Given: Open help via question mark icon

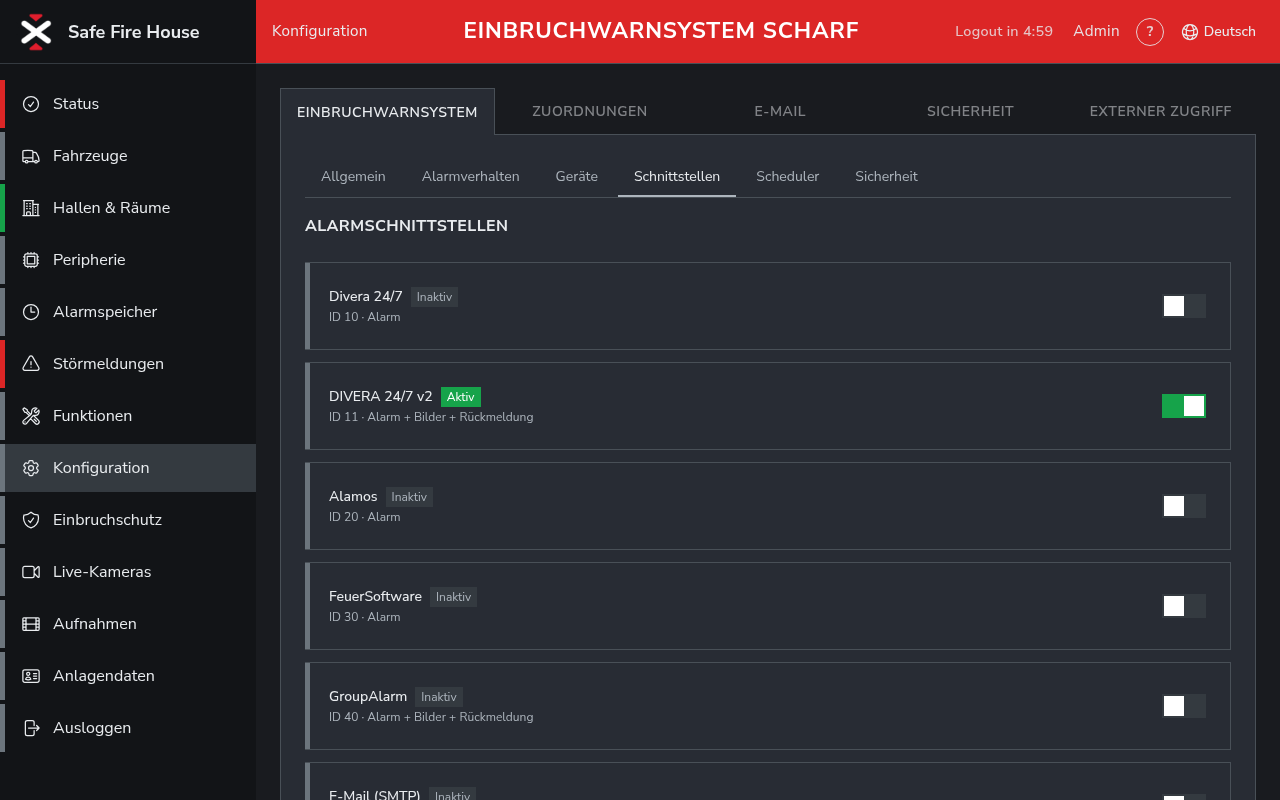Looking at the screenshot, I should point(1150,32).
